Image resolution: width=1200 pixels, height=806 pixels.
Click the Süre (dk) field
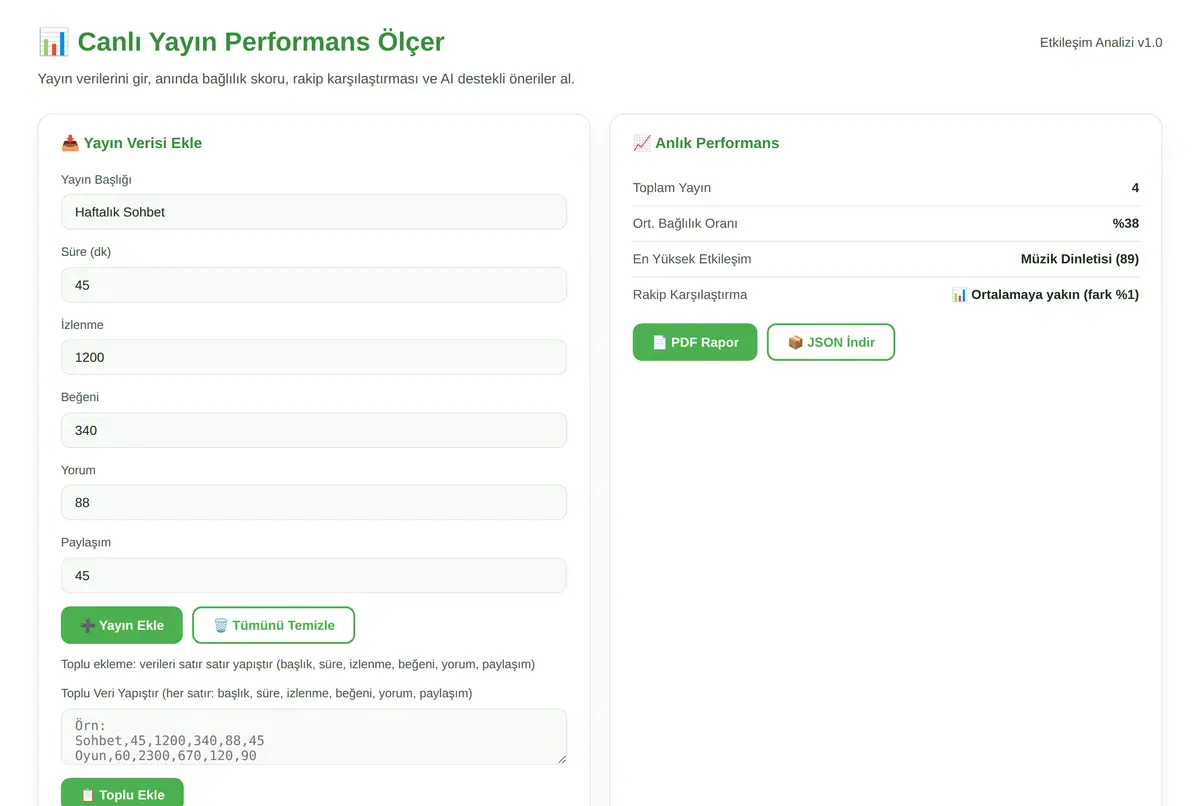click(314, 285)
